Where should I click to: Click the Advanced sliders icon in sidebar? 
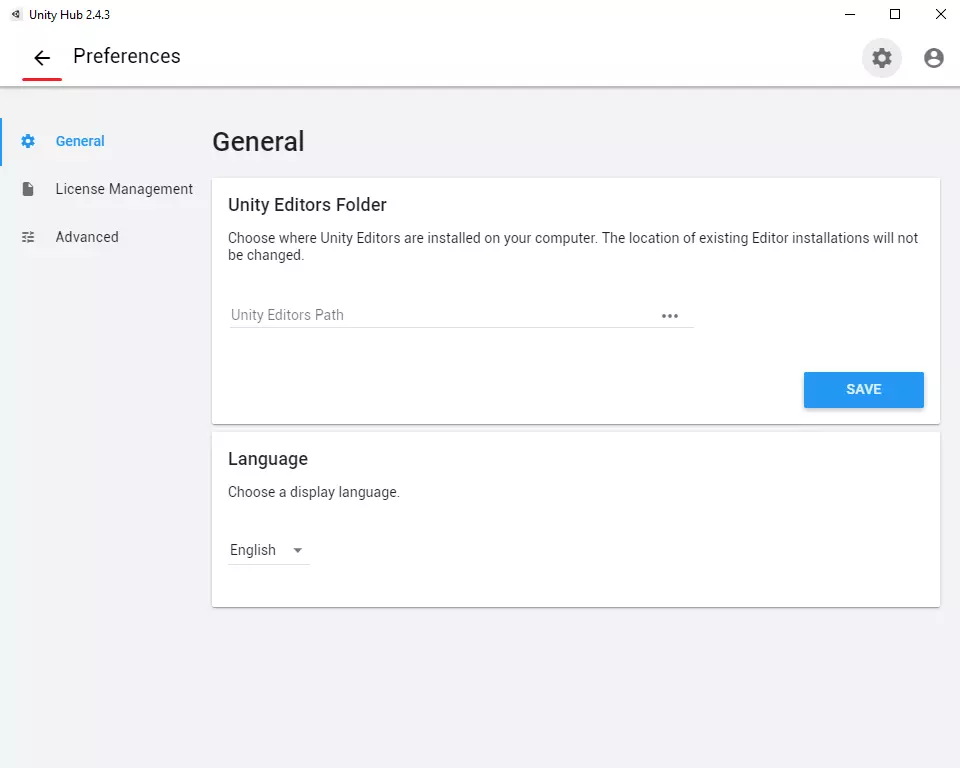(x=28, y=237)
